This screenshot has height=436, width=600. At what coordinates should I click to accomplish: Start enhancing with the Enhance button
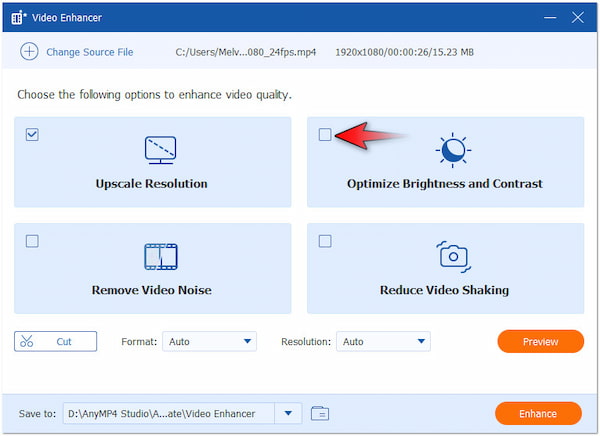coord(538,413)
